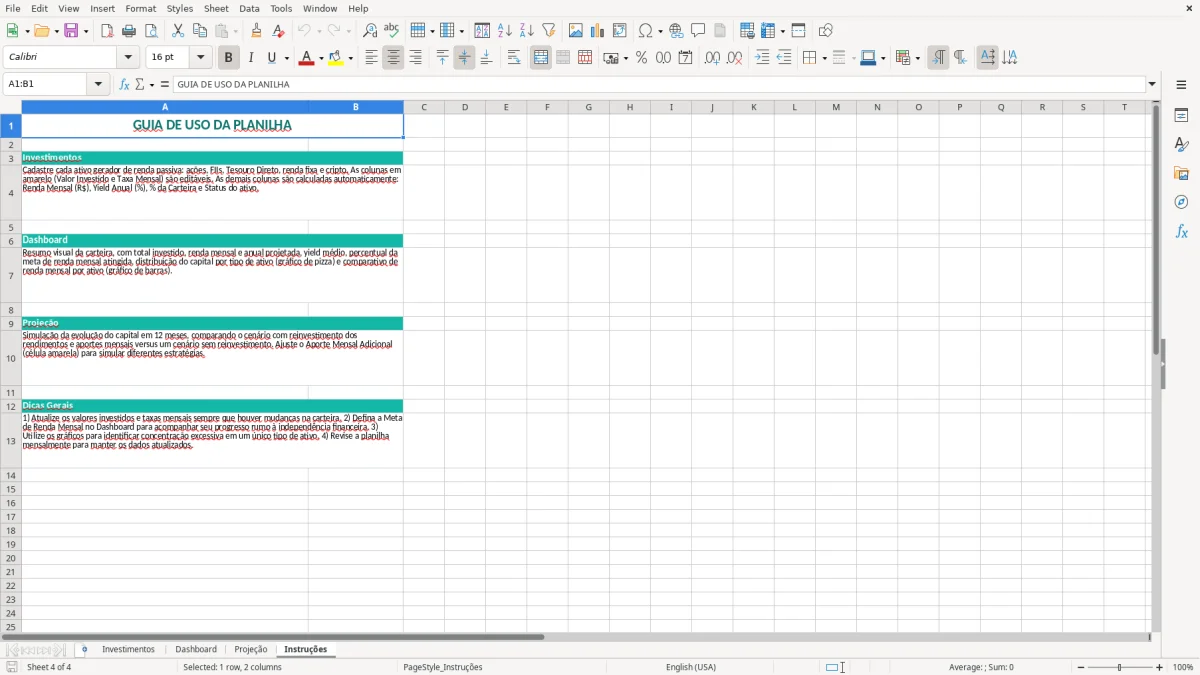
Task: Click the Function Wizard fx button
Action: [x=124, y=84]
